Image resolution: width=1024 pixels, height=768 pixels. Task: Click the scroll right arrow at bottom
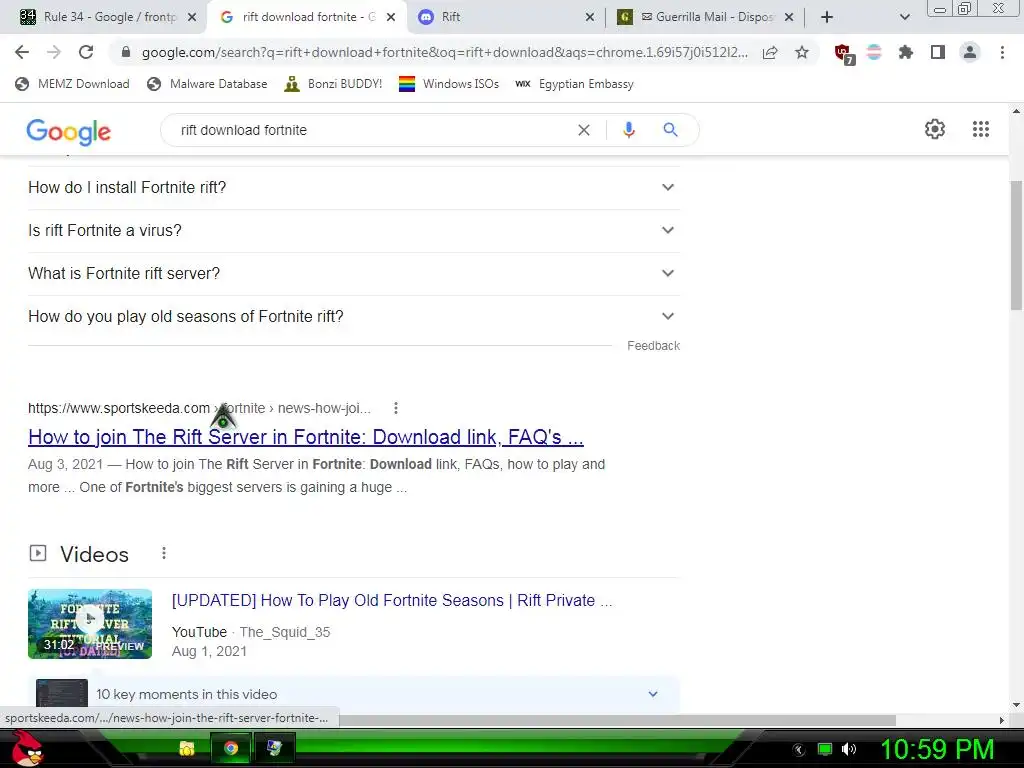(x=1002, y=720)
